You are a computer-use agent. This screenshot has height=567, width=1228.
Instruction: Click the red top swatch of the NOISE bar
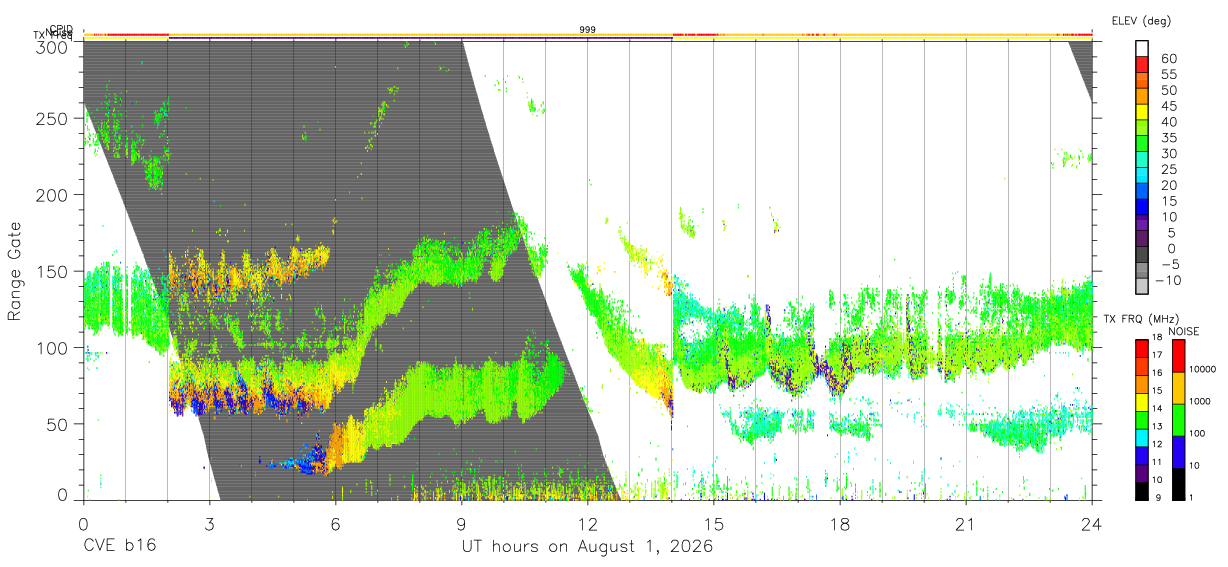point(1177,356)
